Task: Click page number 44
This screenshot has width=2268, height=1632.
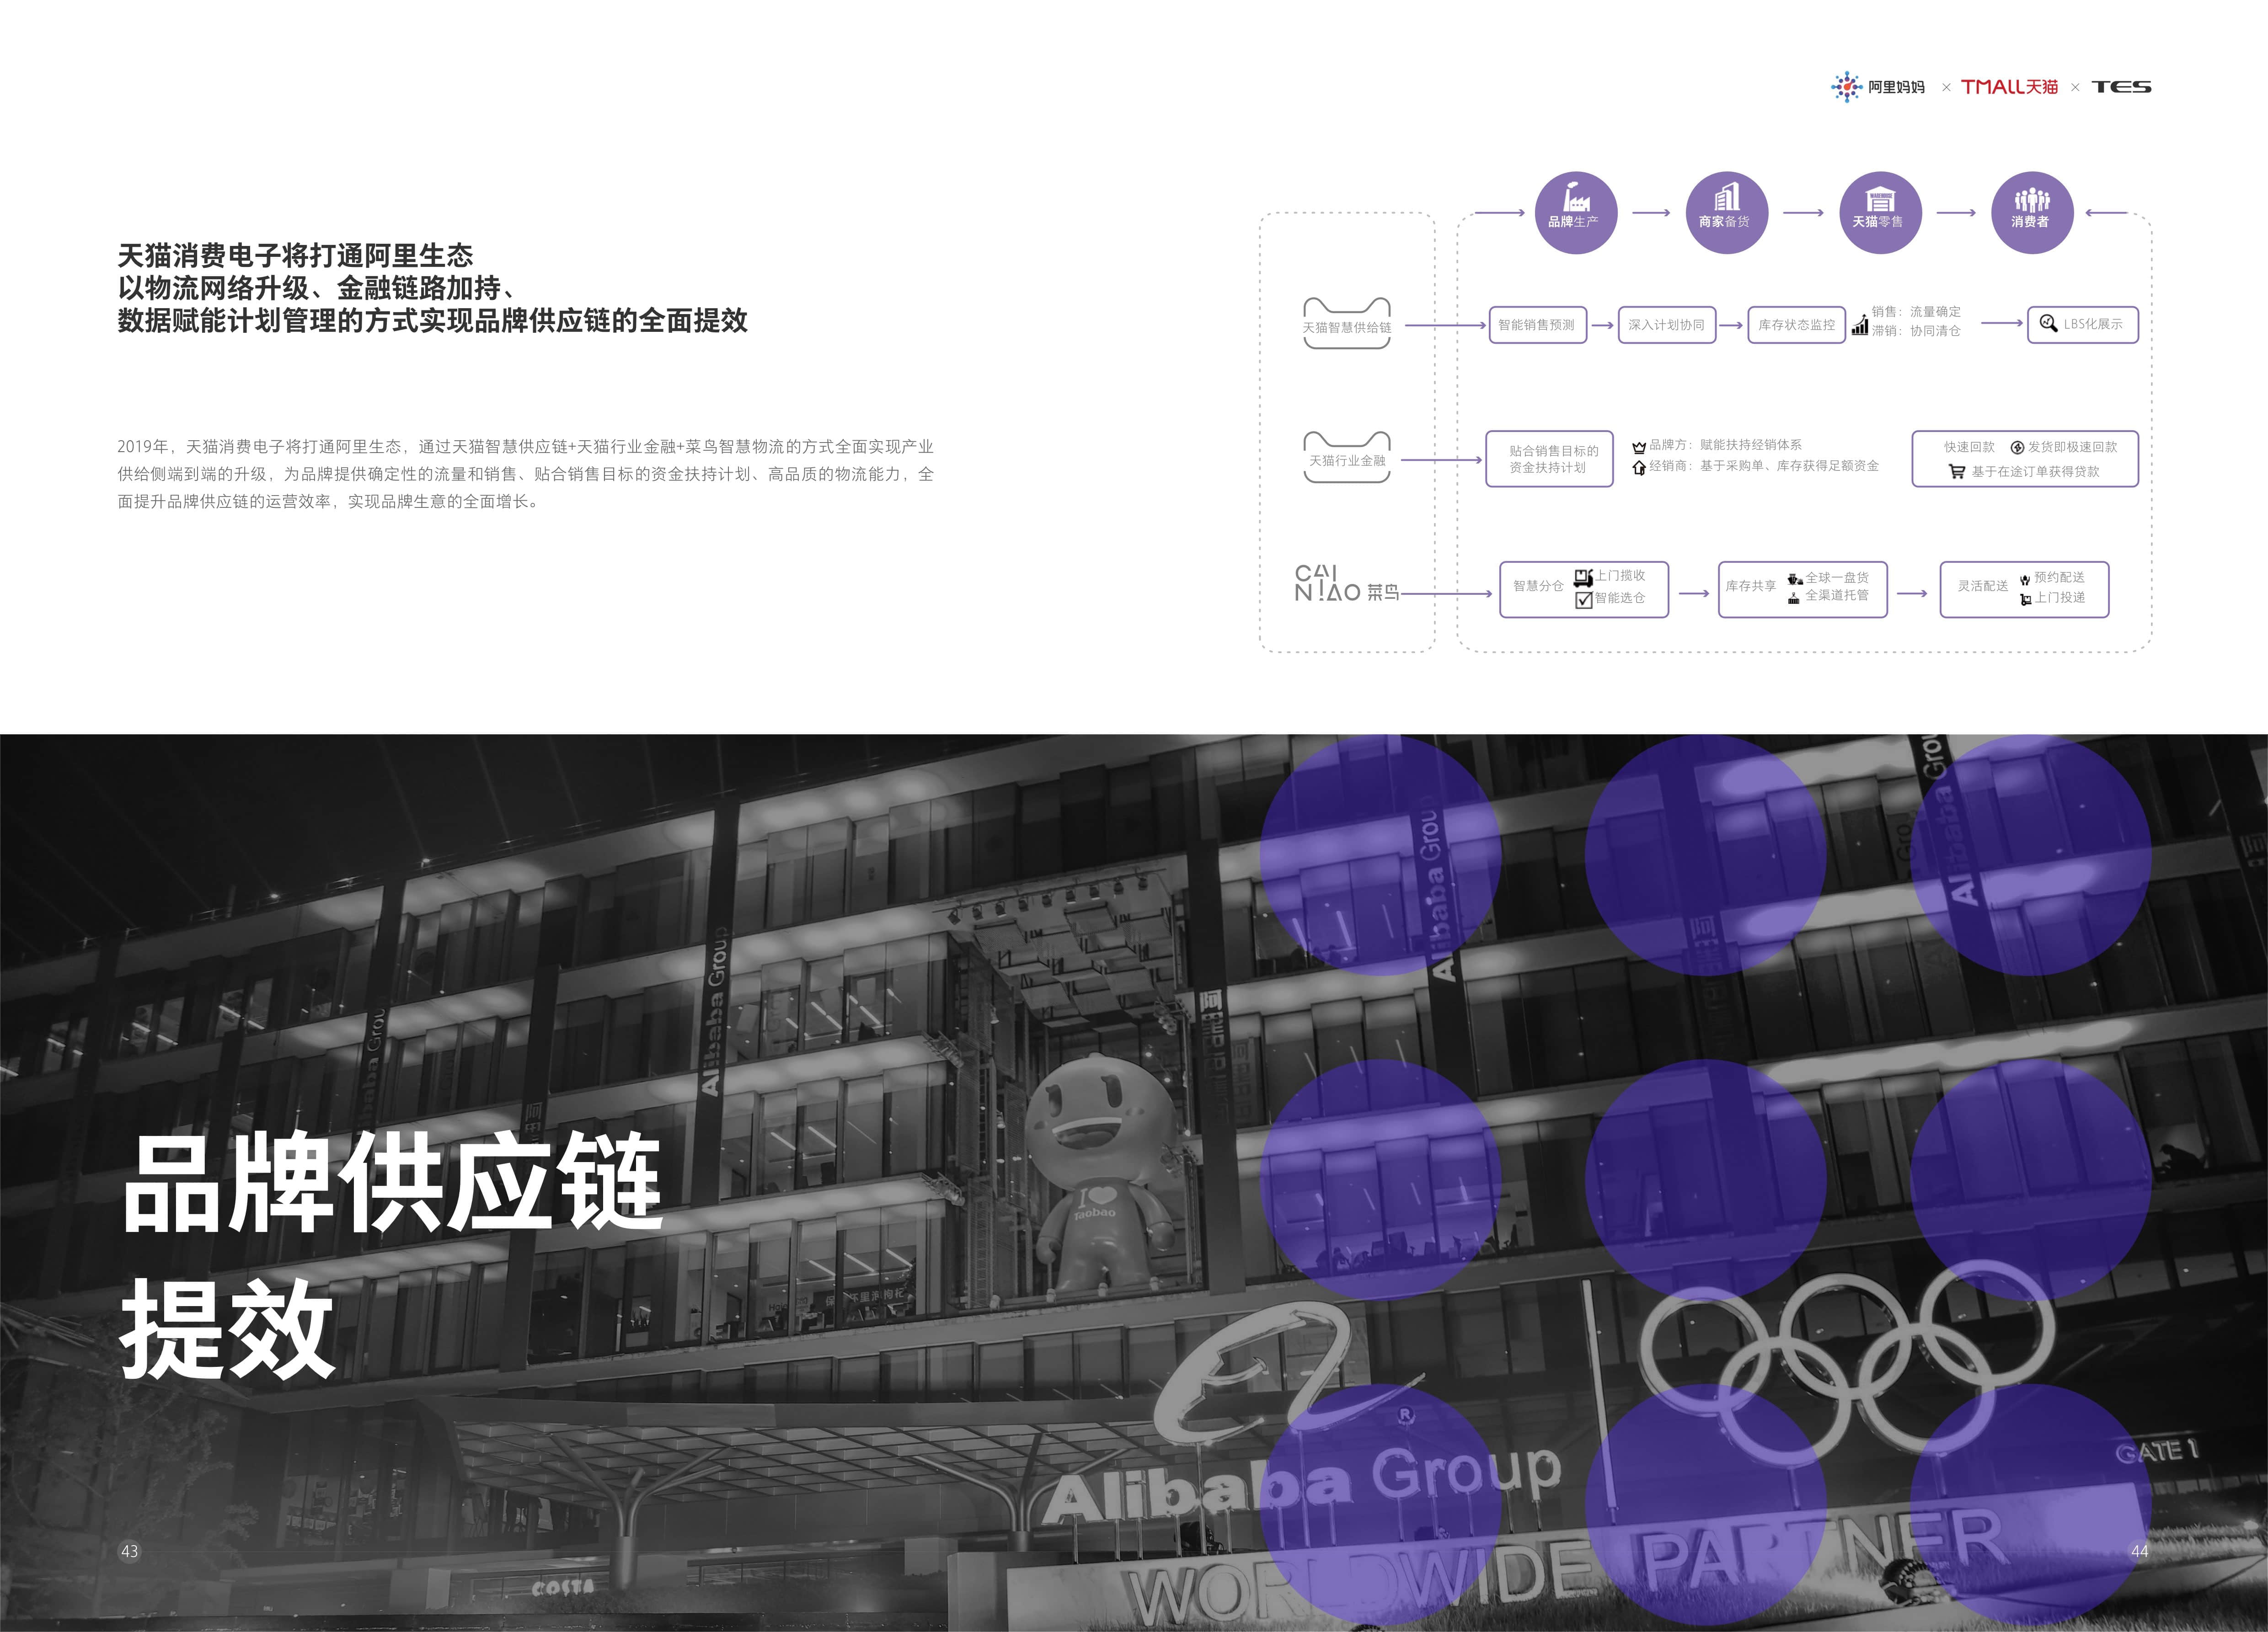Action: click(2139, 1551)
